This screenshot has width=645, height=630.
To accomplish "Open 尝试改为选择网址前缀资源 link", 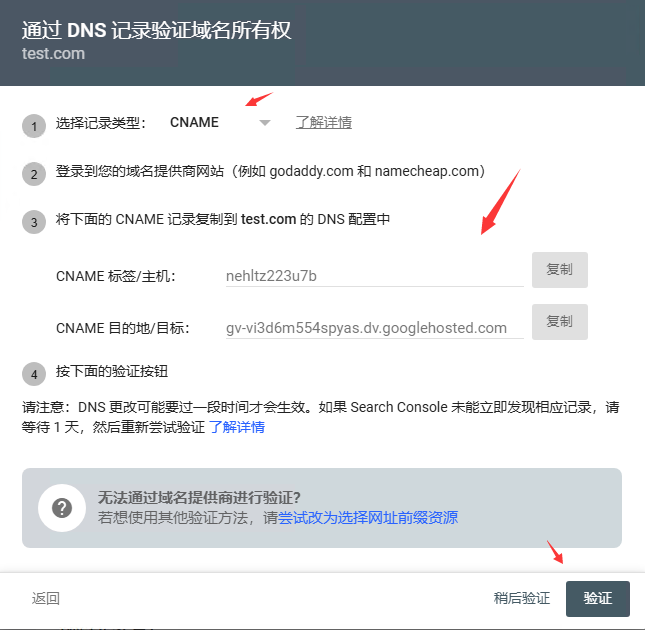I will tap(368, 517).
